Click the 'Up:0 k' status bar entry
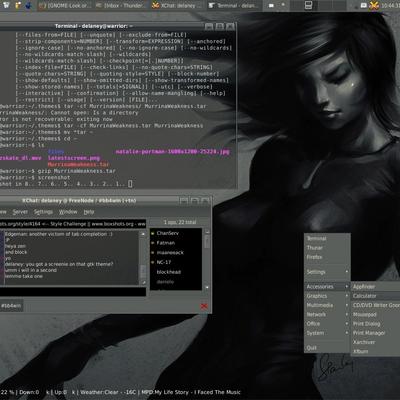 [65, 392]
